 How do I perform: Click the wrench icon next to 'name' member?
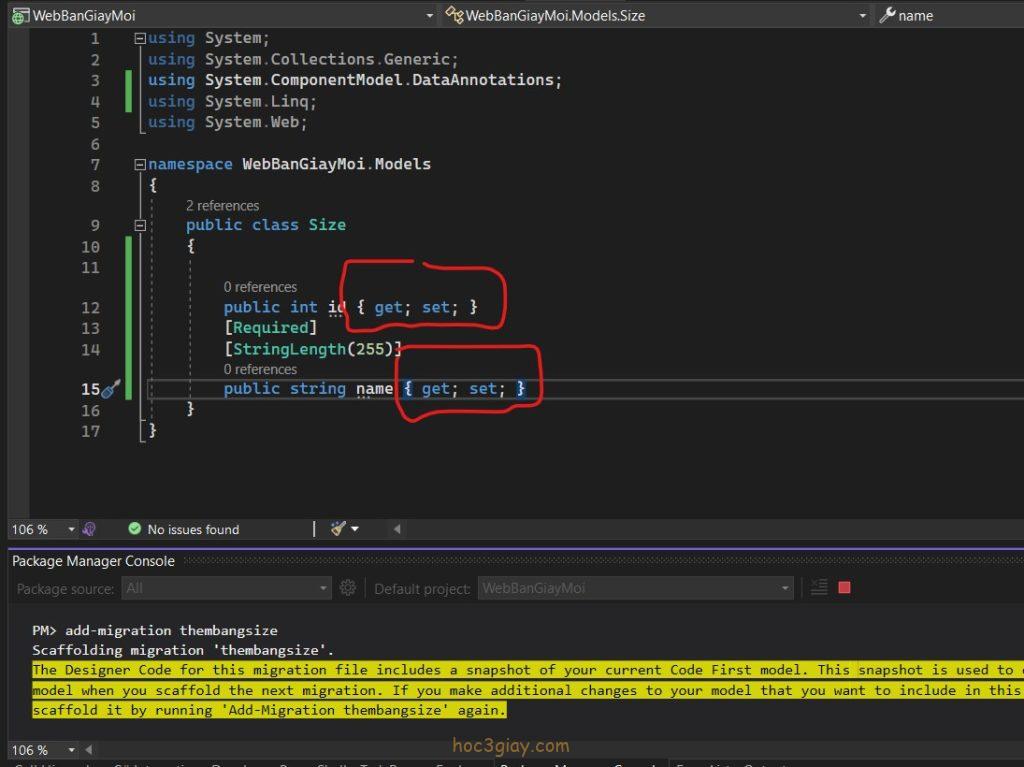point(886,15)
